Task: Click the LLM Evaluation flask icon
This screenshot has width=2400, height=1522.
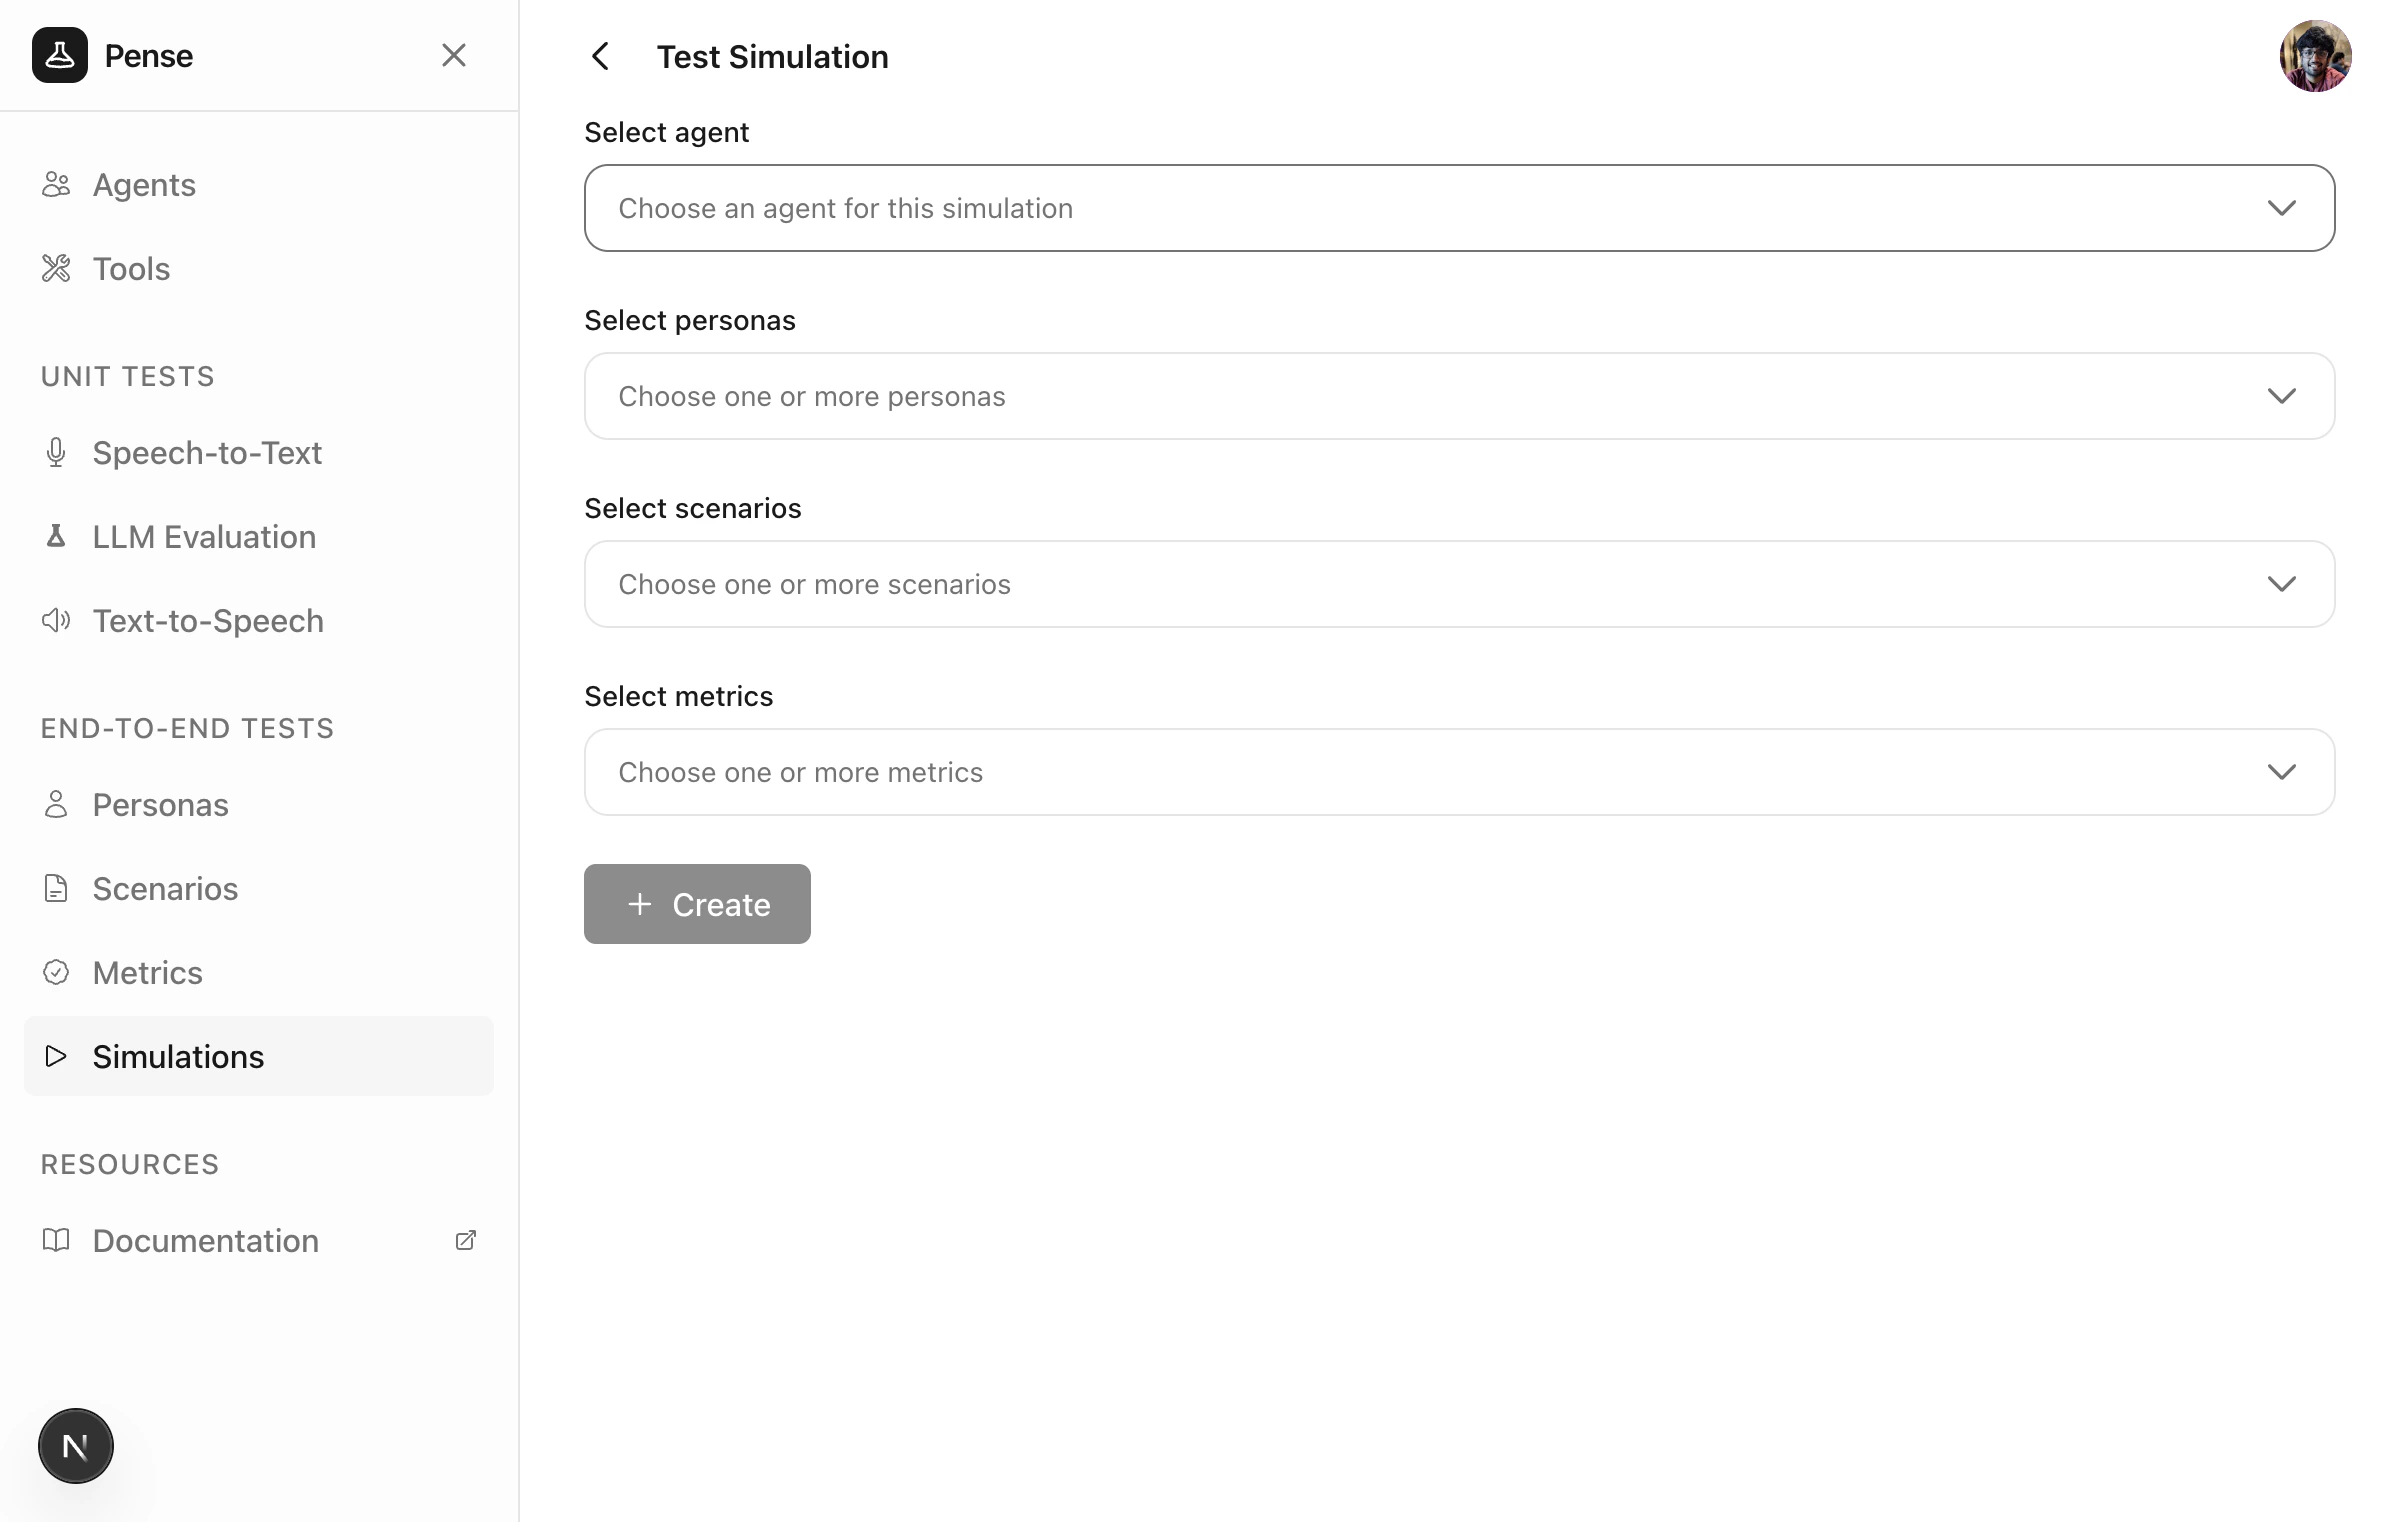Action: click(x=56, y=536)
